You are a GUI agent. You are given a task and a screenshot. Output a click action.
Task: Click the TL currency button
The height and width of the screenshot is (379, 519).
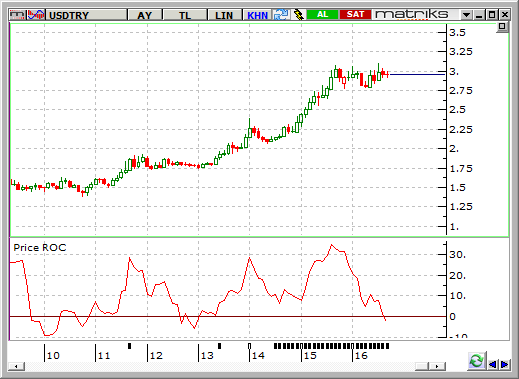(185, 15)
